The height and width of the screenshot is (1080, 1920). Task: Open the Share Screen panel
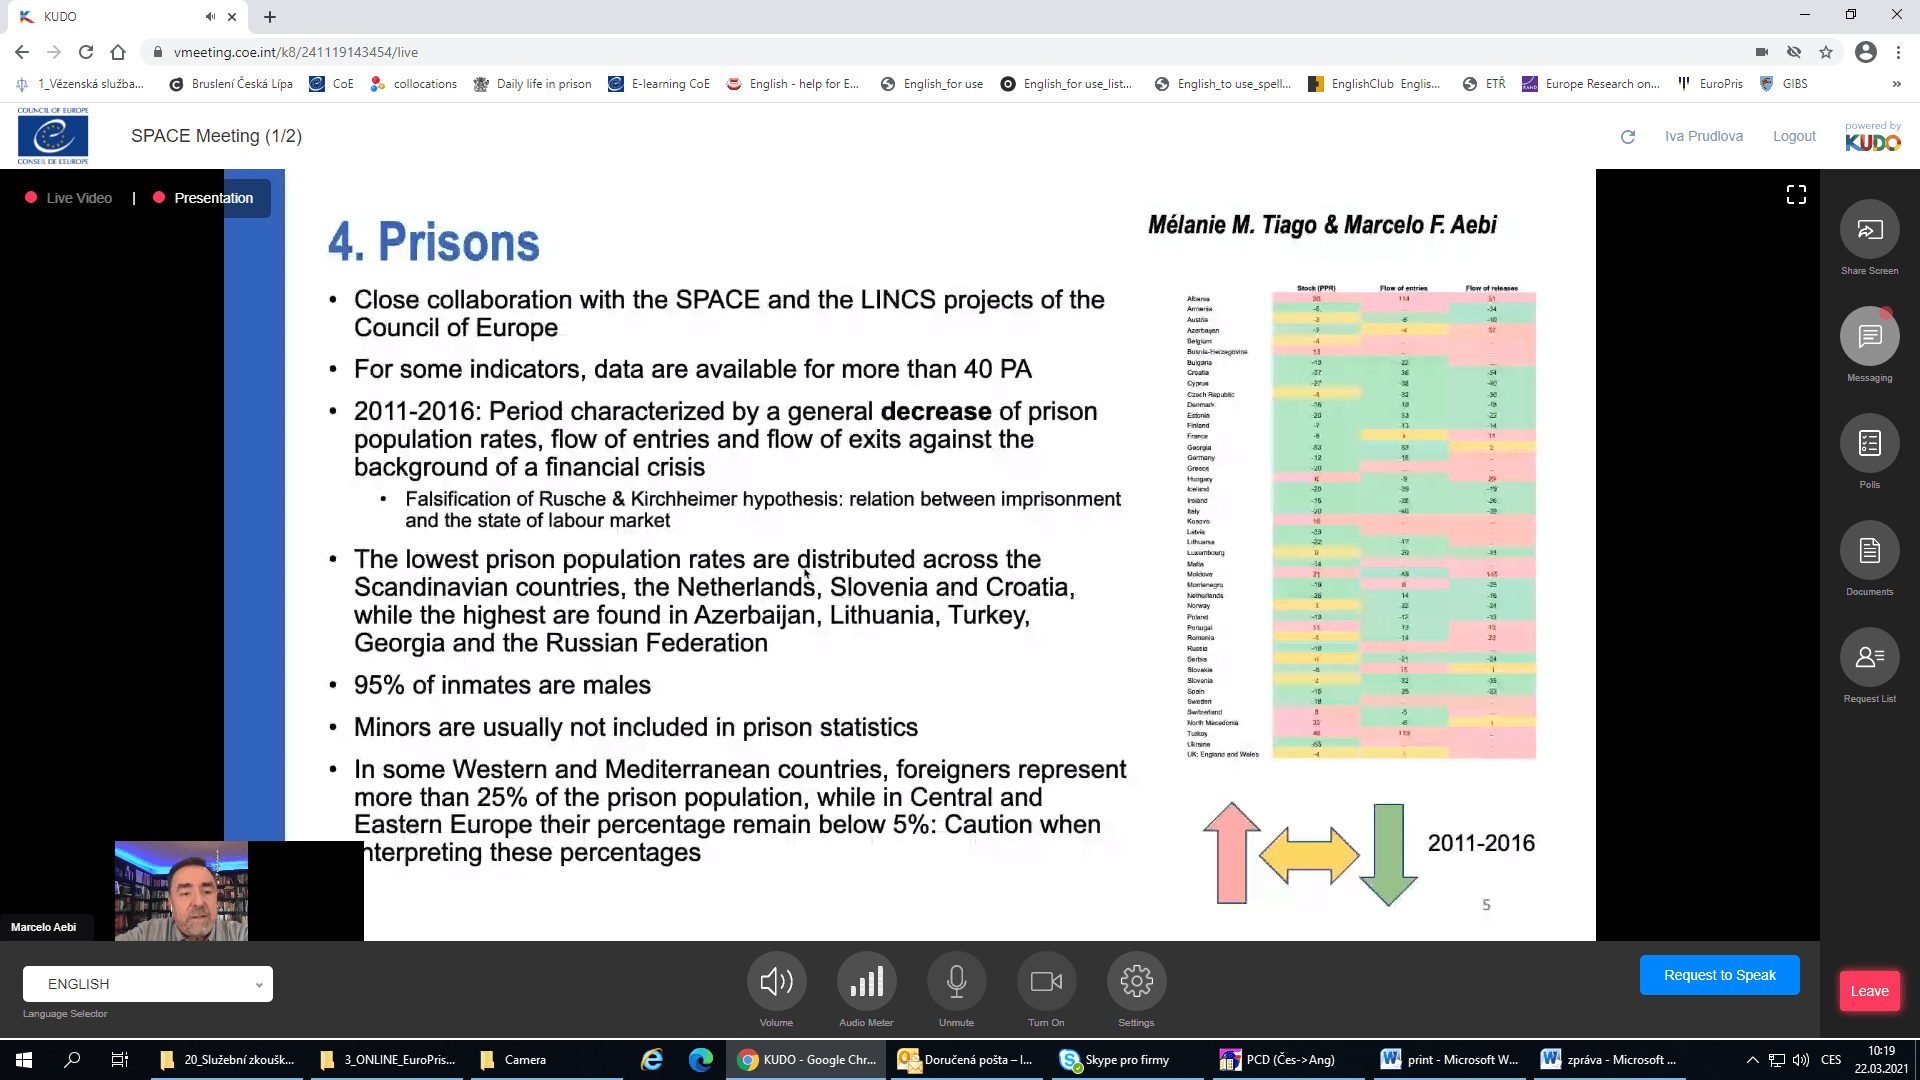click(x=1869, y=230)
